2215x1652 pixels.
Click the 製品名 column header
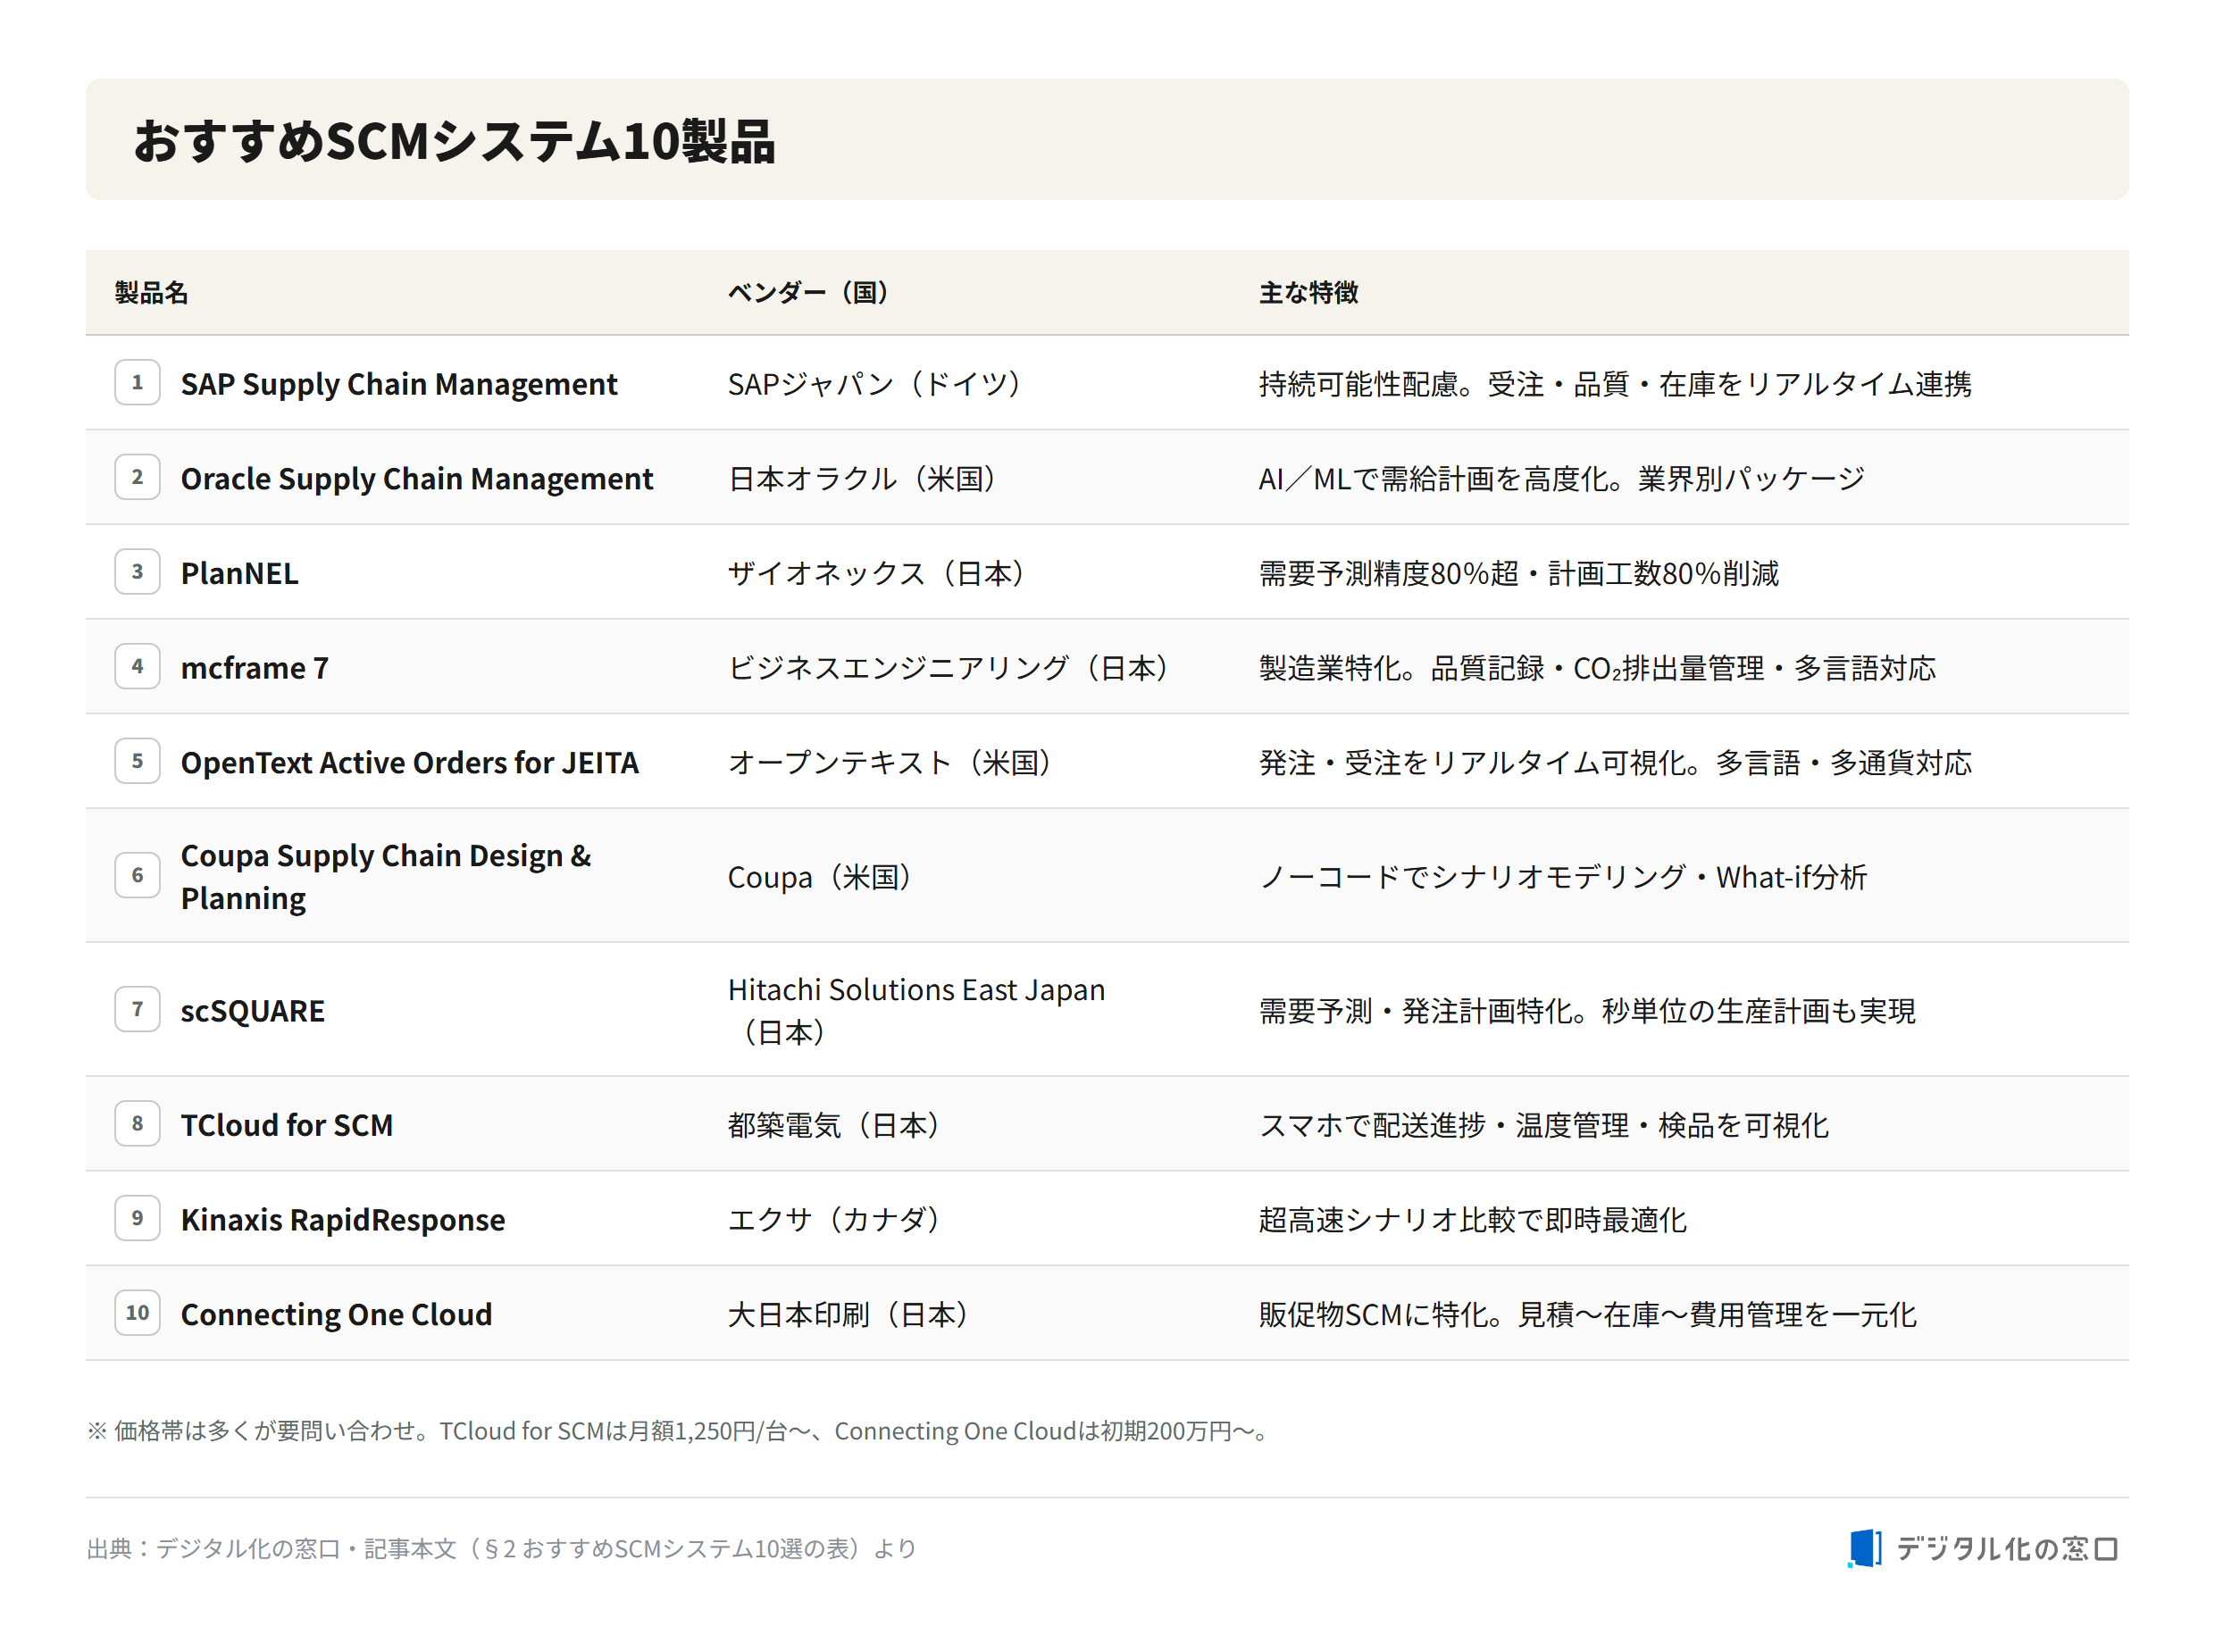point(151,292)
